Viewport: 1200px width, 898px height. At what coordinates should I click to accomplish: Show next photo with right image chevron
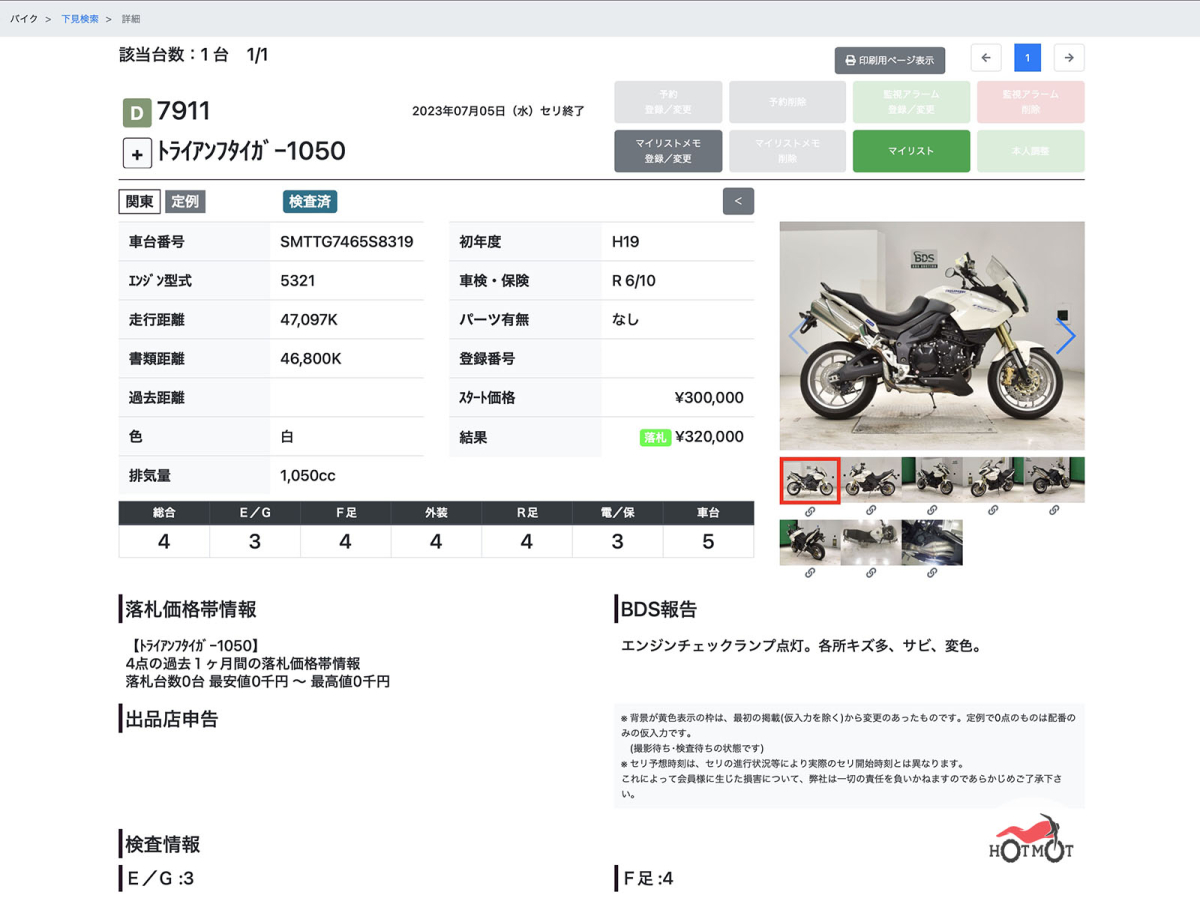click(x=1066, y=337)
